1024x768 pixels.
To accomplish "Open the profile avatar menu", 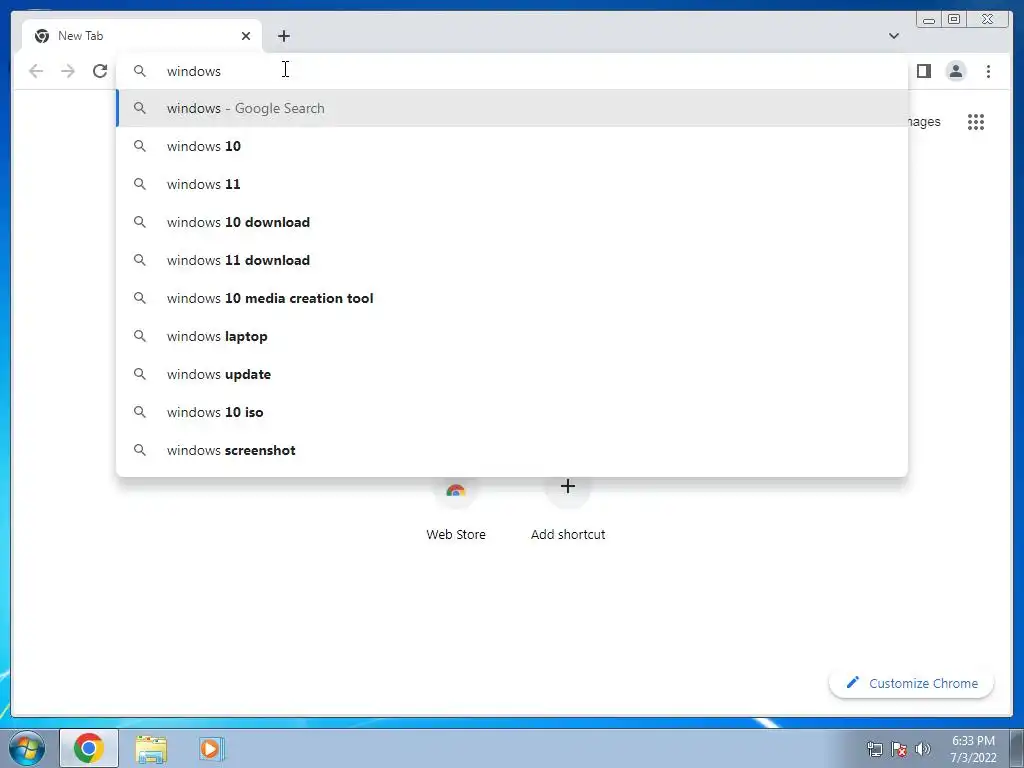I will click(956, 71).
